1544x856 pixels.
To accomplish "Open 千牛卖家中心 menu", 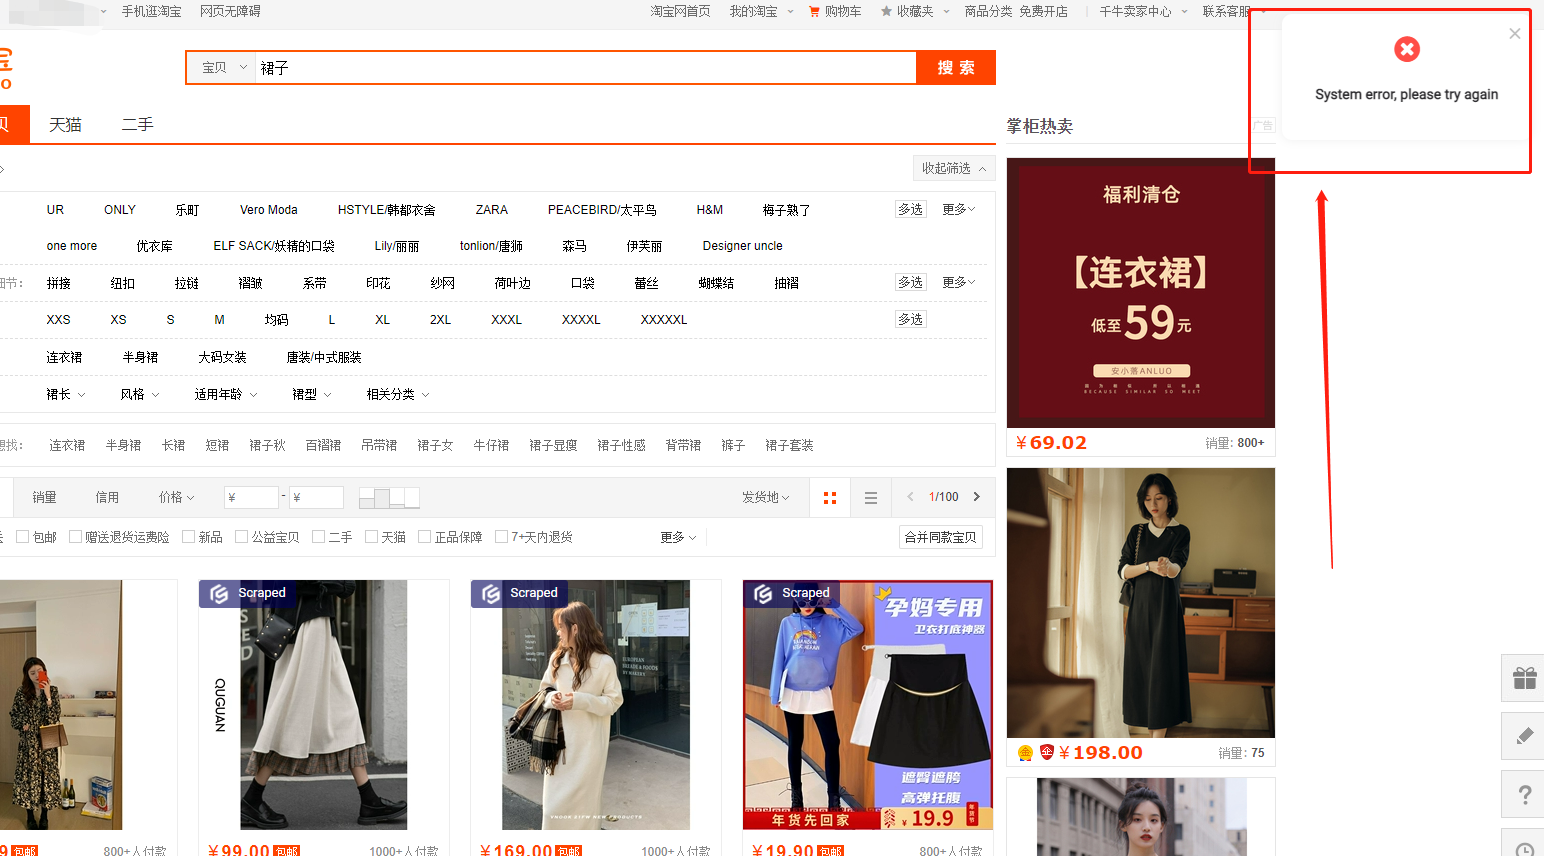I will tap(1136, 11).
